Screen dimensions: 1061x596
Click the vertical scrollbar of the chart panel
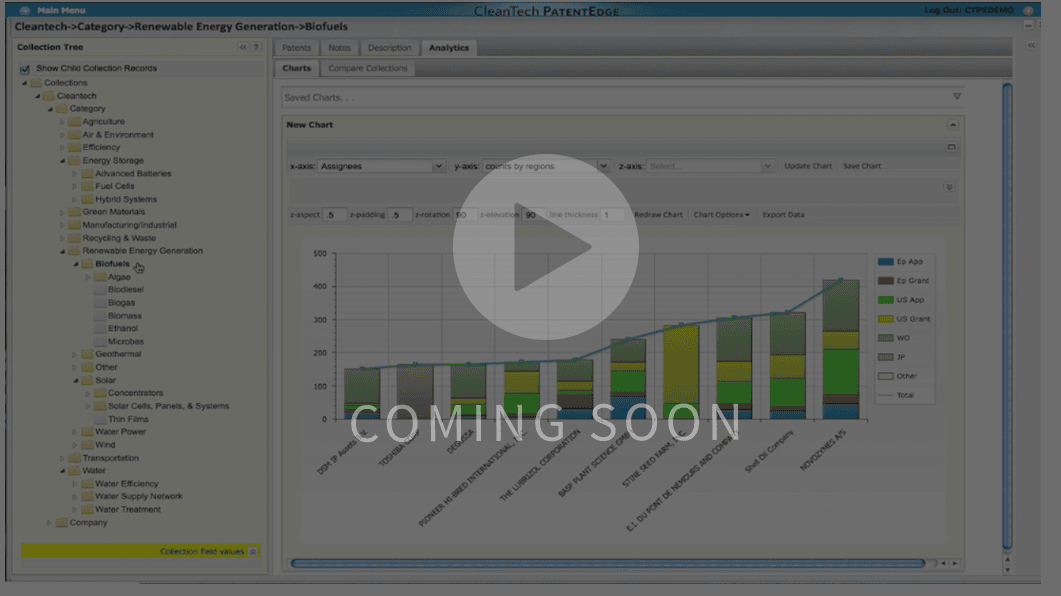click(x=1007, y=316)
